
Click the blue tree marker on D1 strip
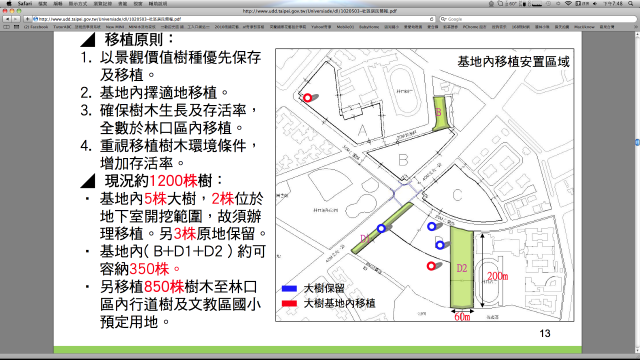[x=381, y=229]
